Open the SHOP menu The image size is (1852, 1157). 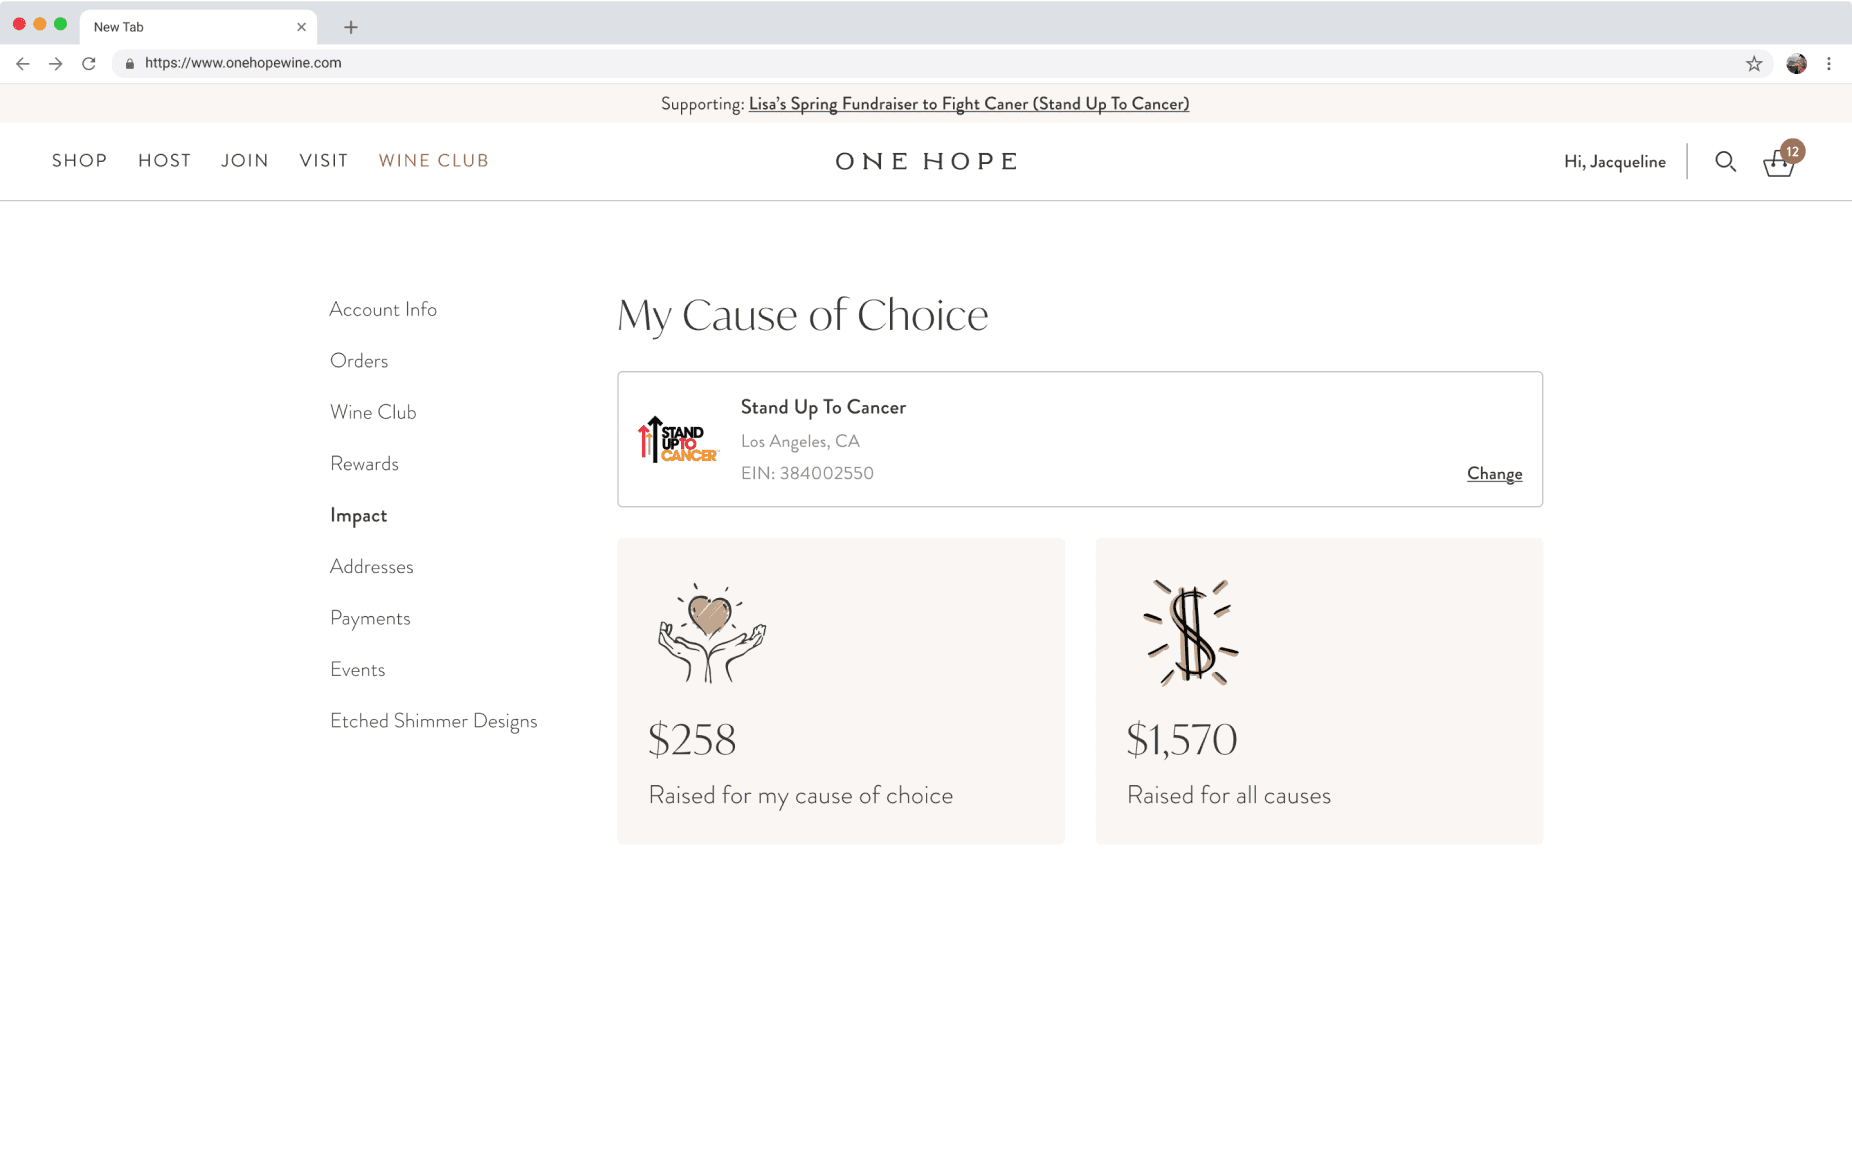click(x=79, y=161)
